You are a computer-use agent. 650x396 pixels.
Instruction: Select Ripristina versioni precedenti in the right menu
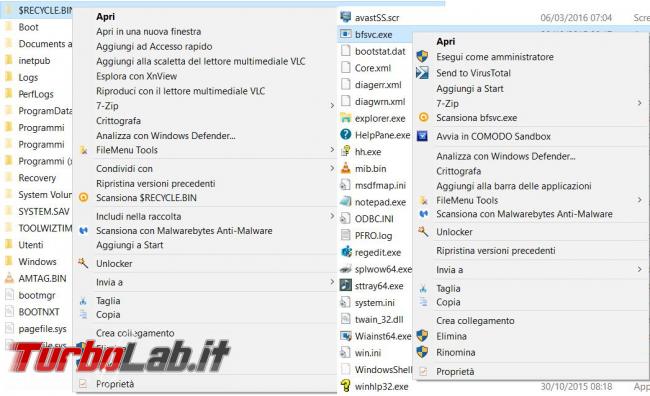(495, 250)
